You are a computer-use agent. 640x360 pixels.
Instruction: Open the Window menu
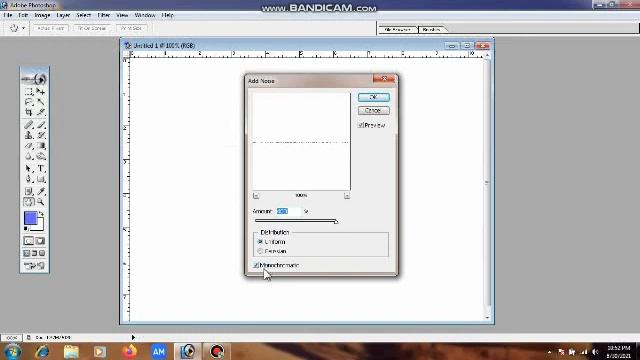144,15
